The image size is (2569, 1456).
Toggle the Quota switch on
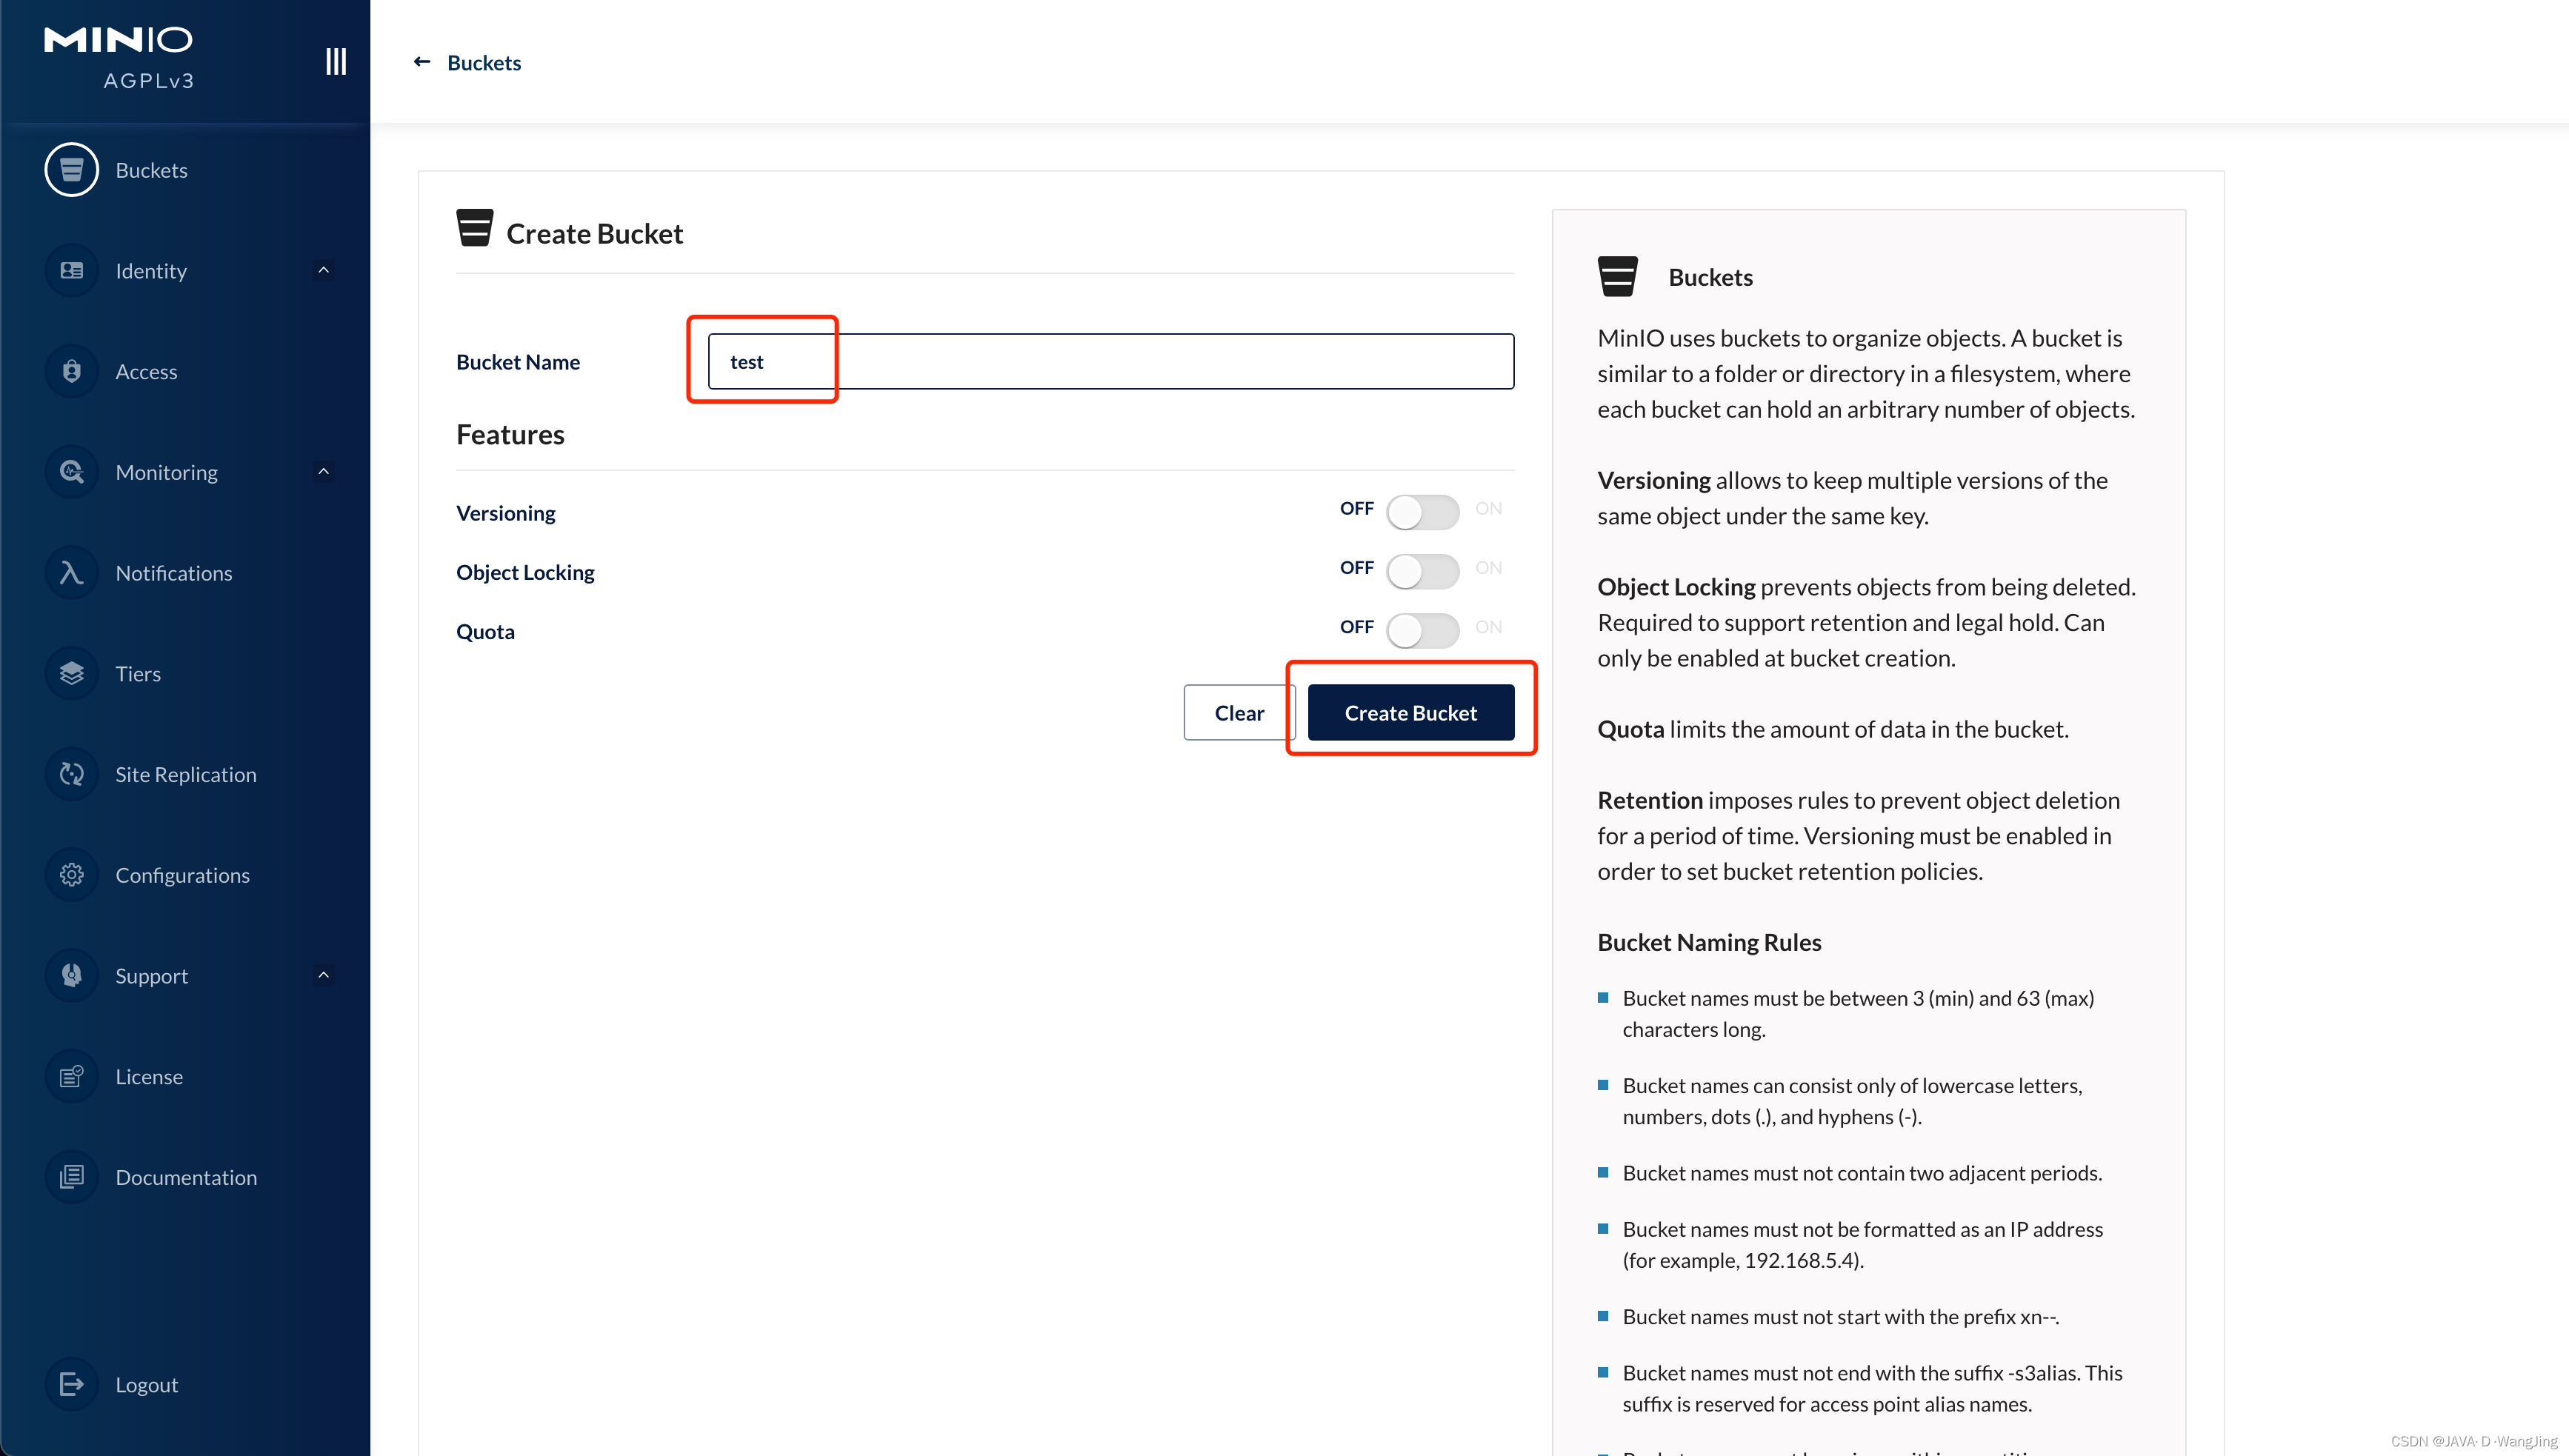(x=1422, y=630)
